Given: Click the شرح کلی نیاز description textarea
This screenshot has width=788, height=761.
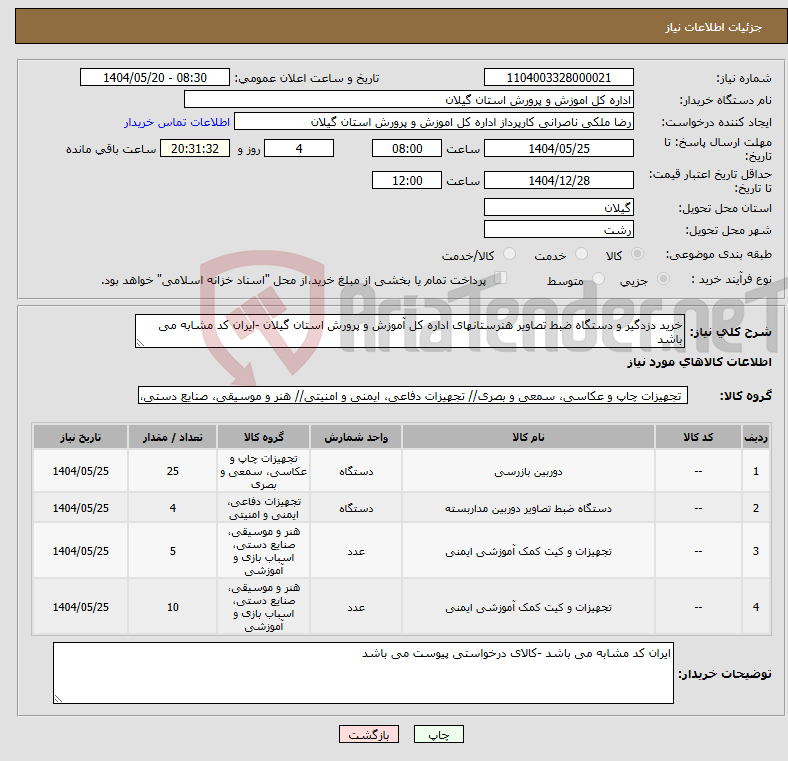Looking at the screenshot, I should pyautogui.click(x=410, y=331).
